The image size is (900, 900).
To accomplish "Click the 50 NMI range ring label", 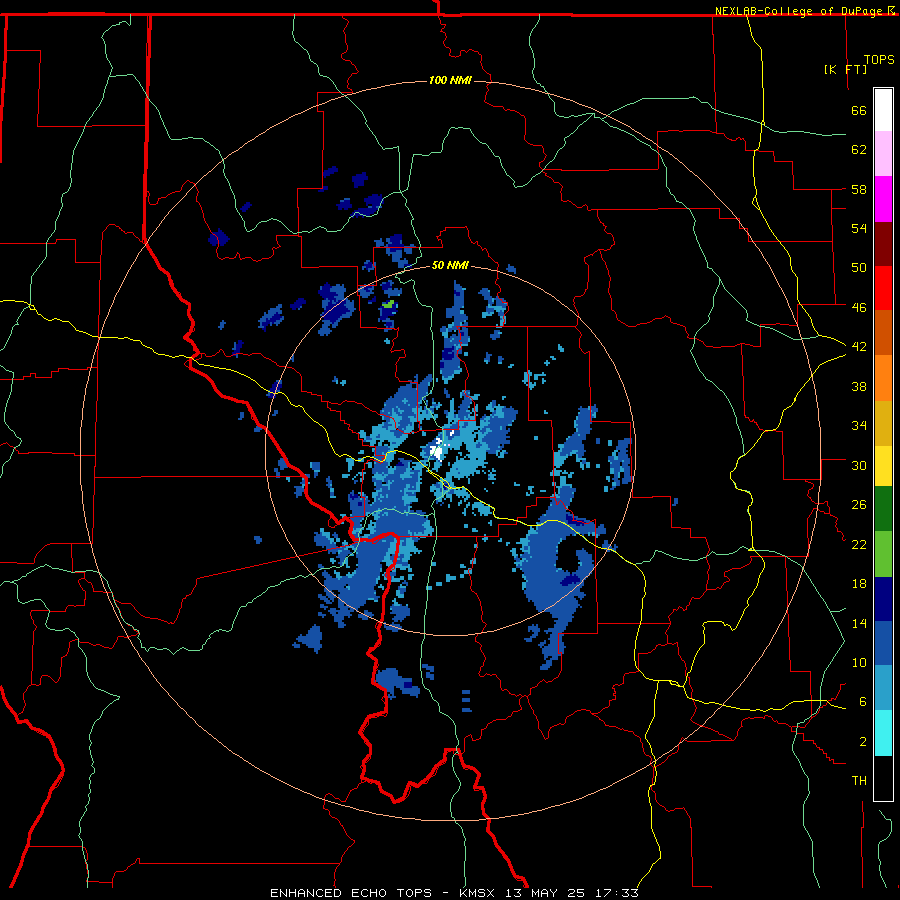I will click(x=450, y=265).
